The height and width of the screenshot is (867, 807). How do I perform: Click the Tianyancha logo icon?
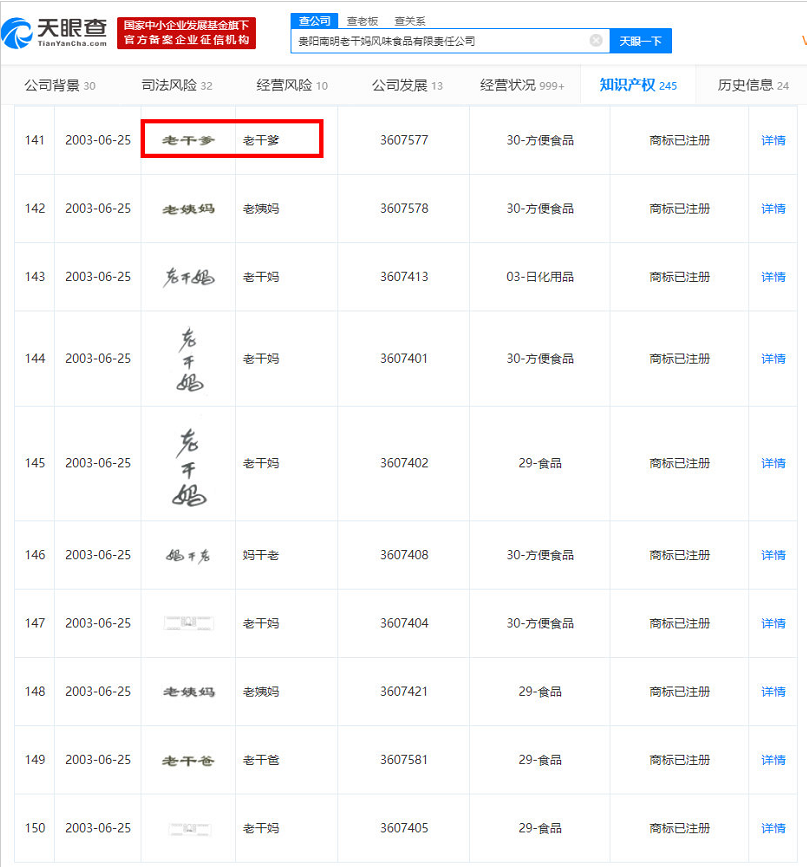[x=20, y=33]
